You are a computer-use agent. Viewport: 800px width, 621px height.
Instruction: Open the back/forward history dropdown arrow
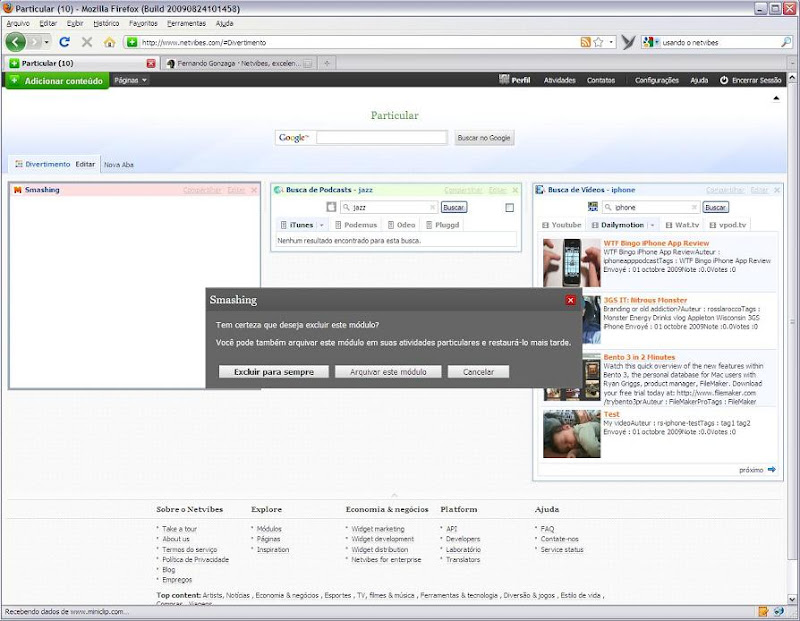pyautogui.click(x=47, y=42)
